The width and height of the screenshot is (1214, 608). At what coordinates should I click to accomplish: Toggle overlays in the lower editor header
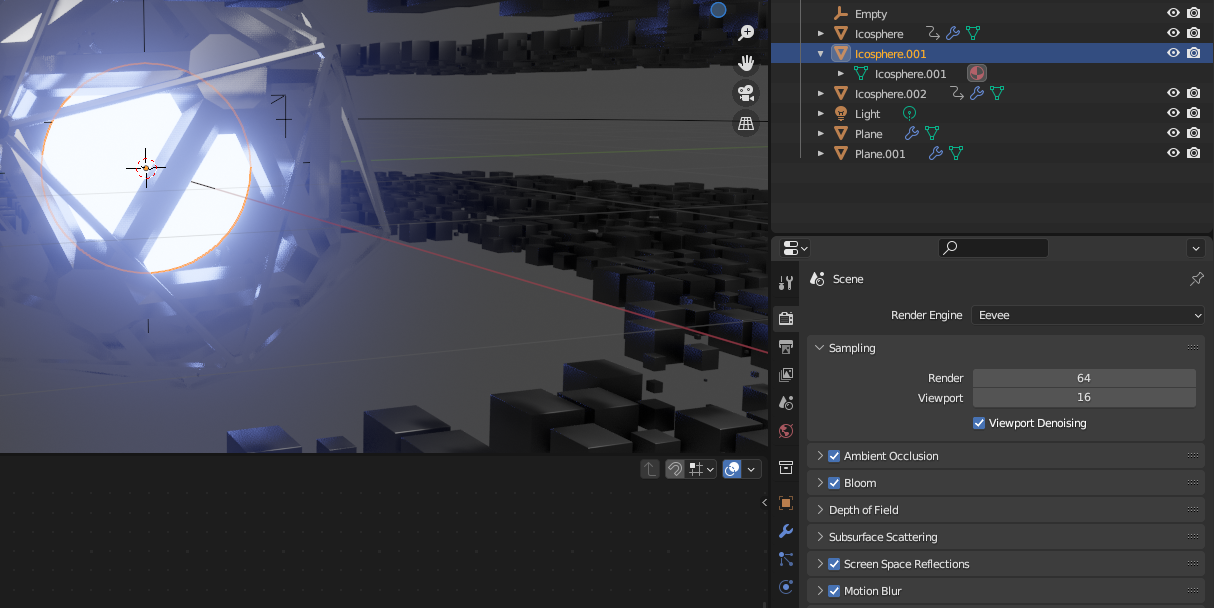pos(732,469)
